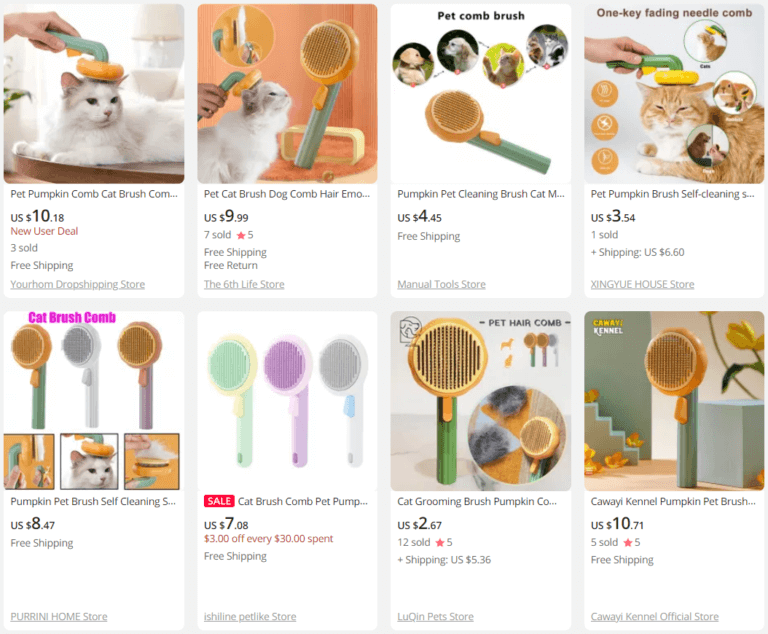Open LuQin Pets Store link
This screenshot has width=768, height=634.
[435, 616]
